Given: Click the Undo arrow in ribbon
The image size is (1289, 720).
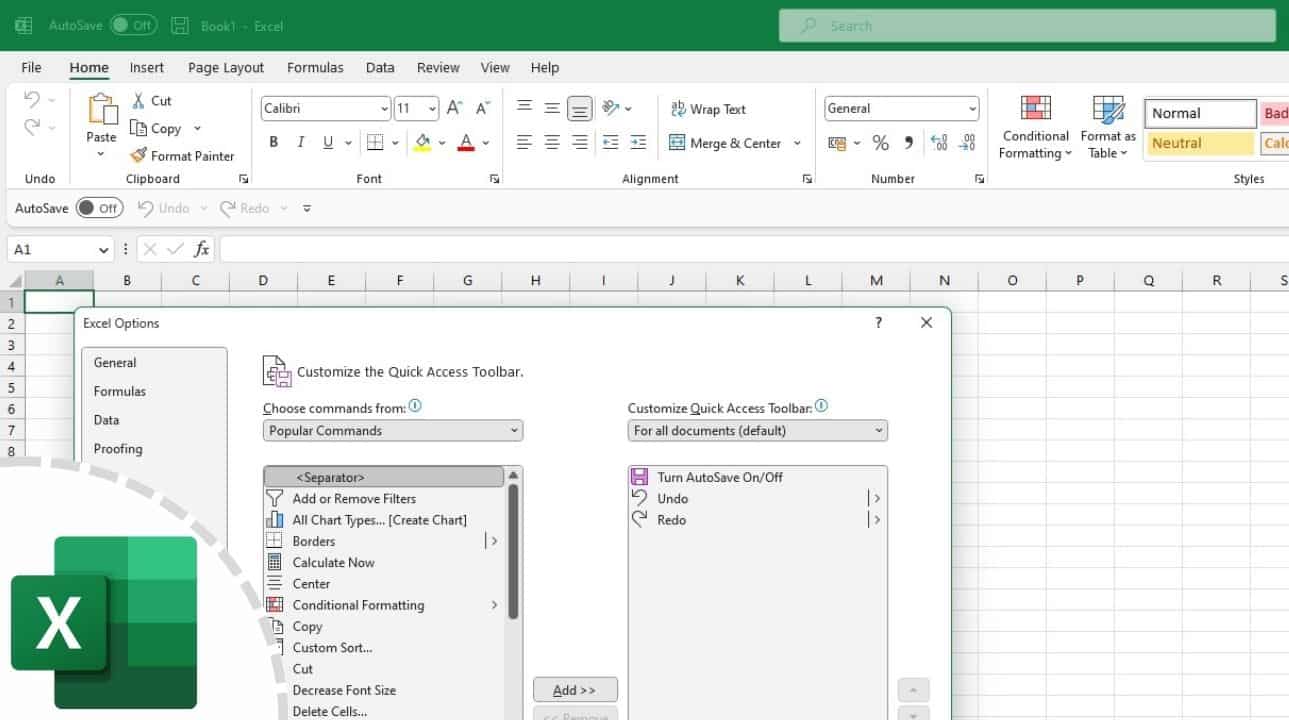Looking at the screenshot, I should [32, 100].
